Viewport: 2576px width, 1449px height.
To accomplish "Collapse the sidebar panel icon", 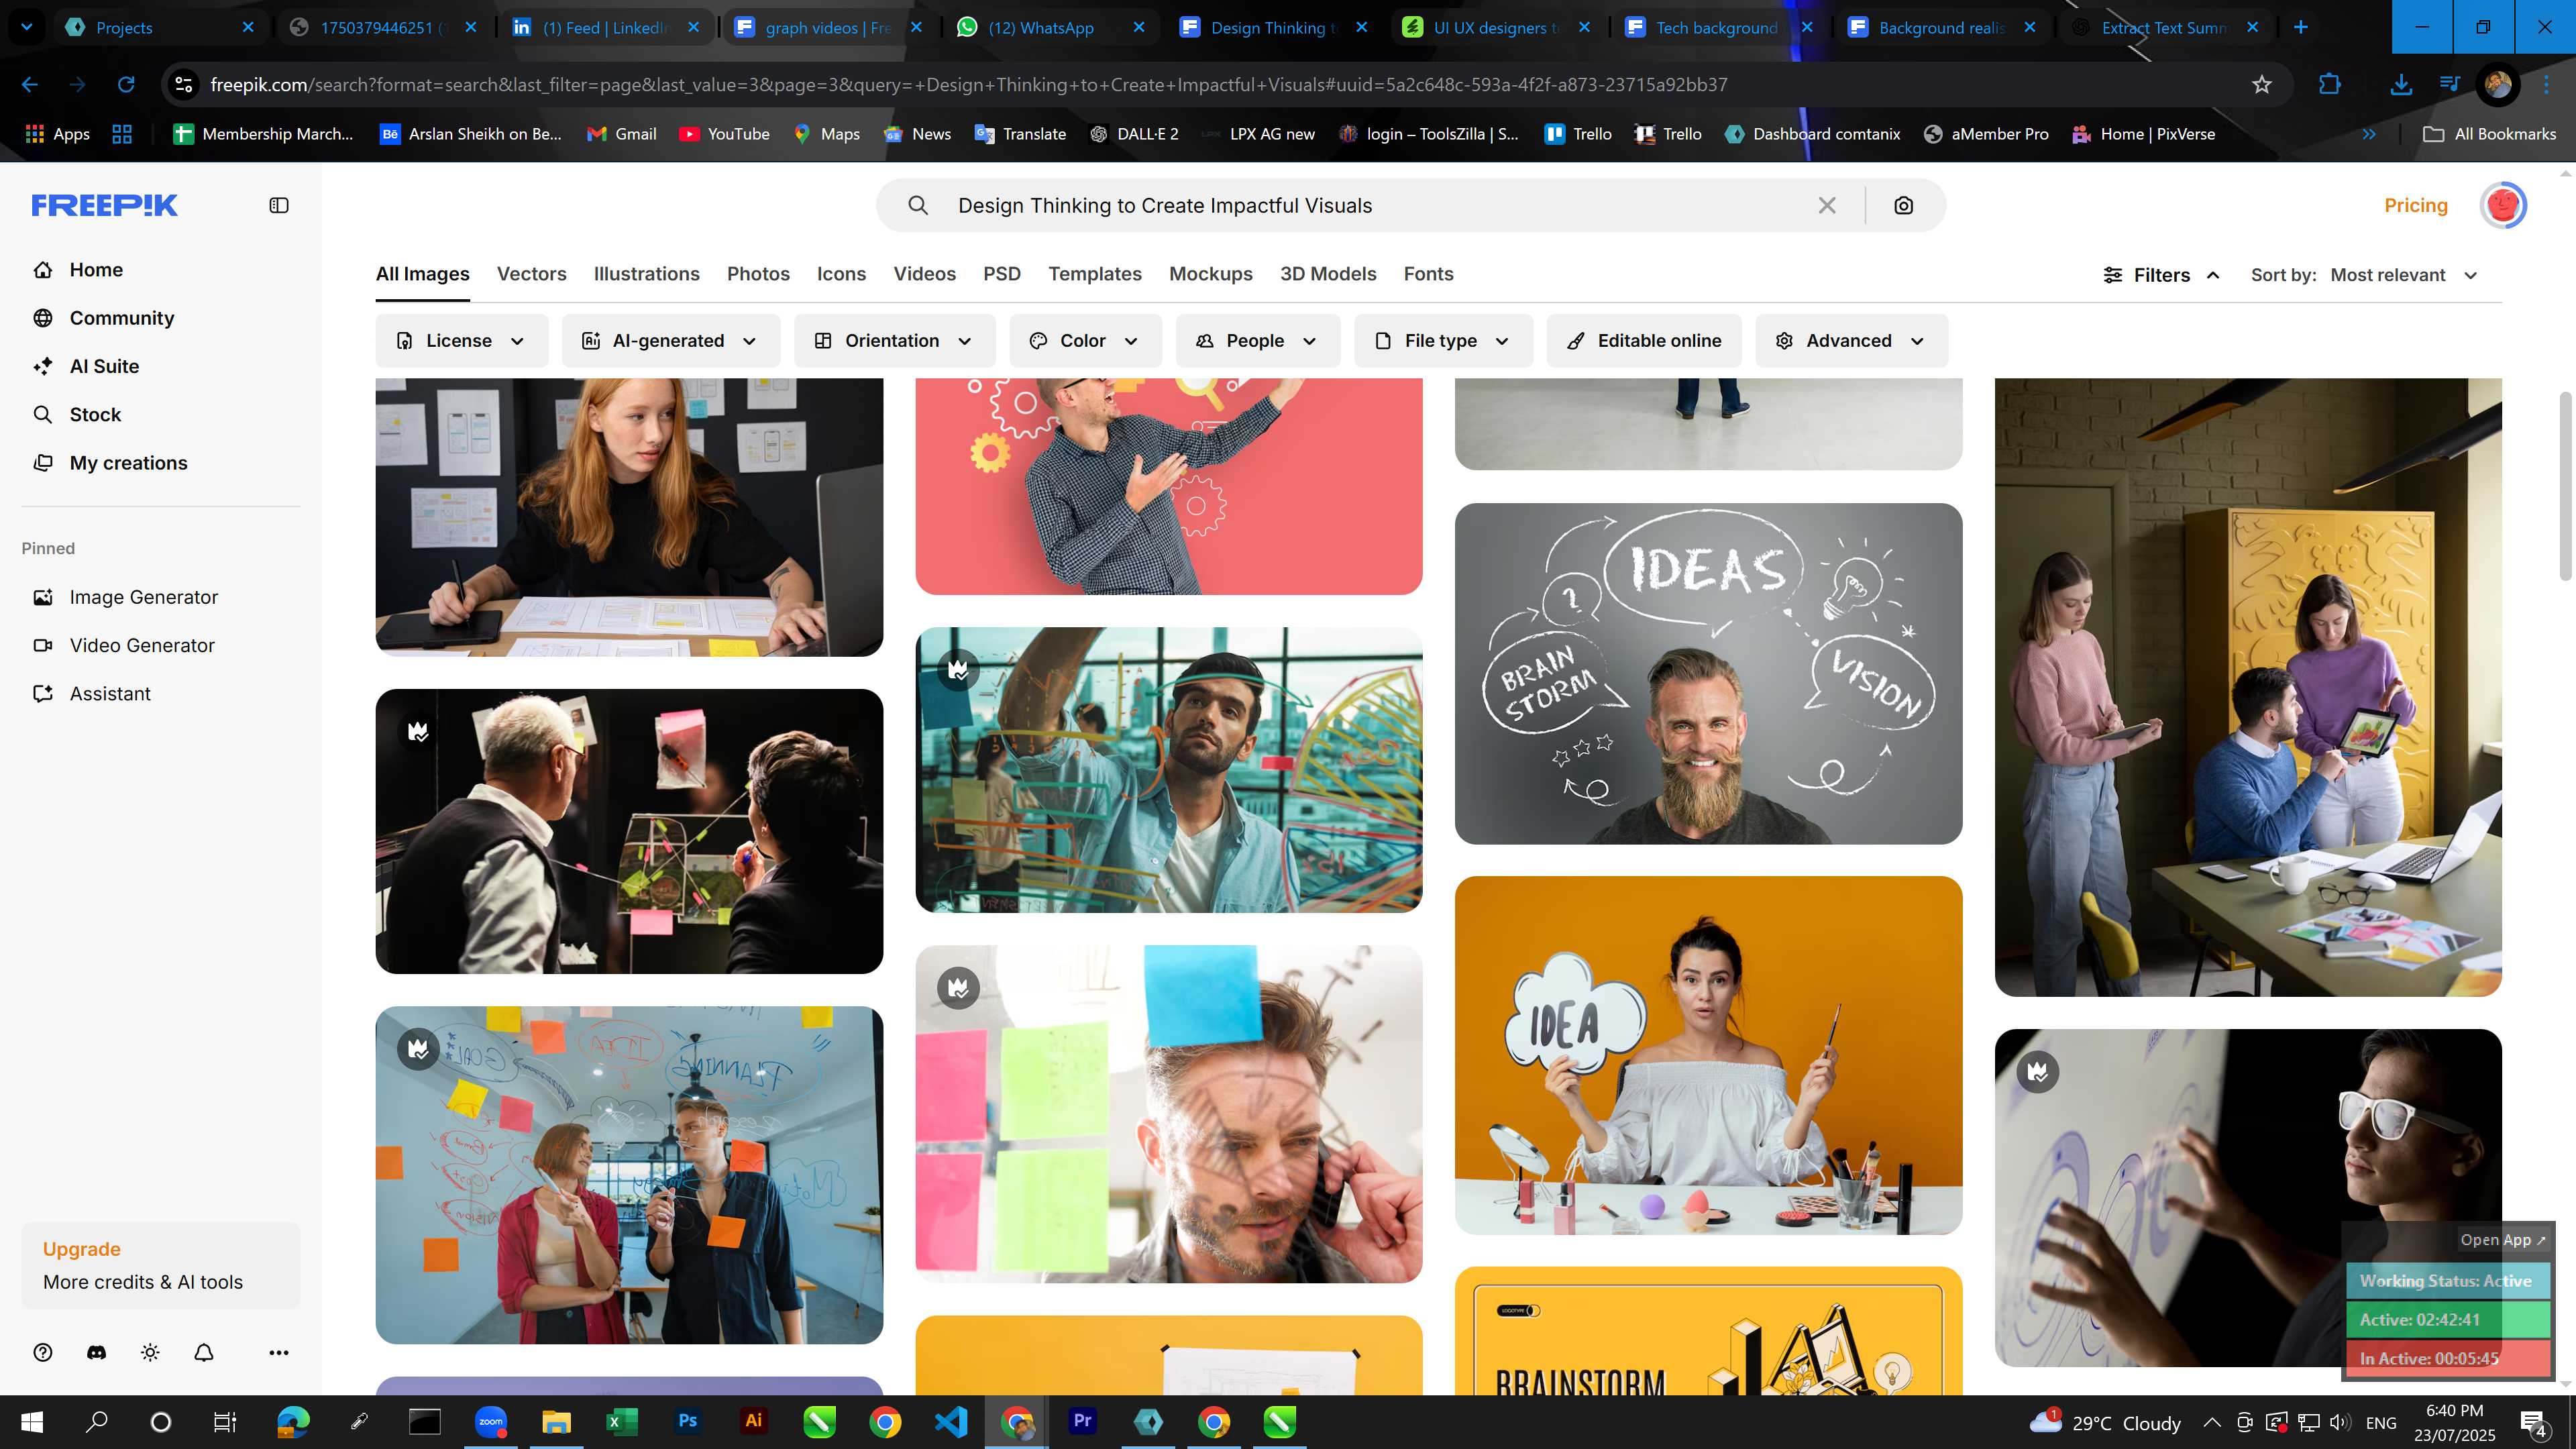I will coord(279,205).
